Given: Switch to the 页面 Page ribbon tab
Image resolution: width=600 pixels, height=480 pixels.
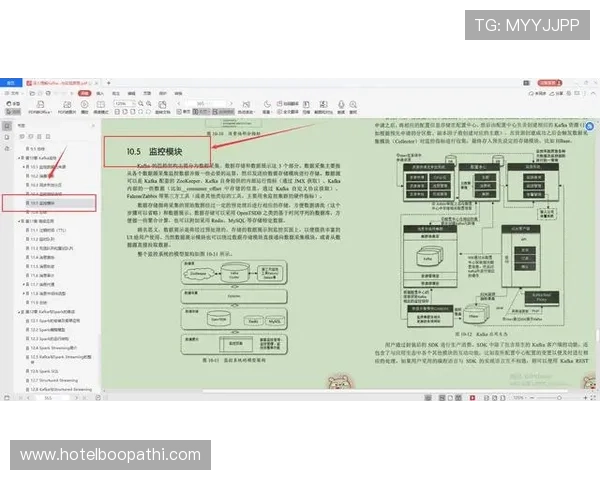Looking at the screenshot, I should point(147,93).
